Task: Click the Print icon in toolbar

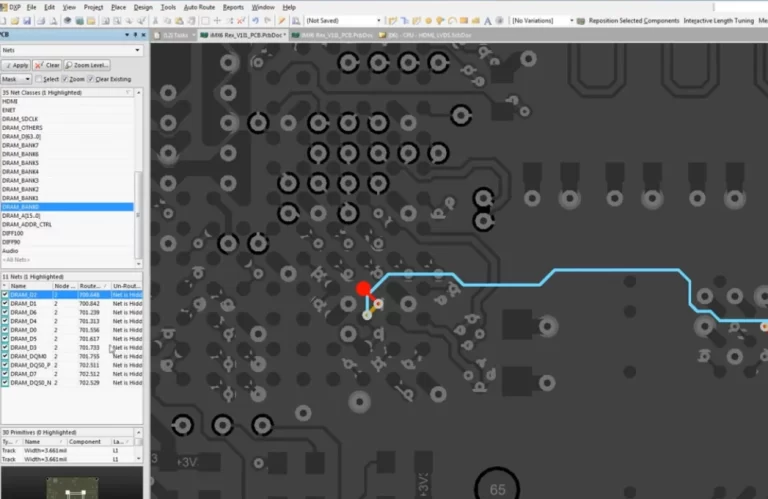Action: pyautogui.click(x=41, y=21)
